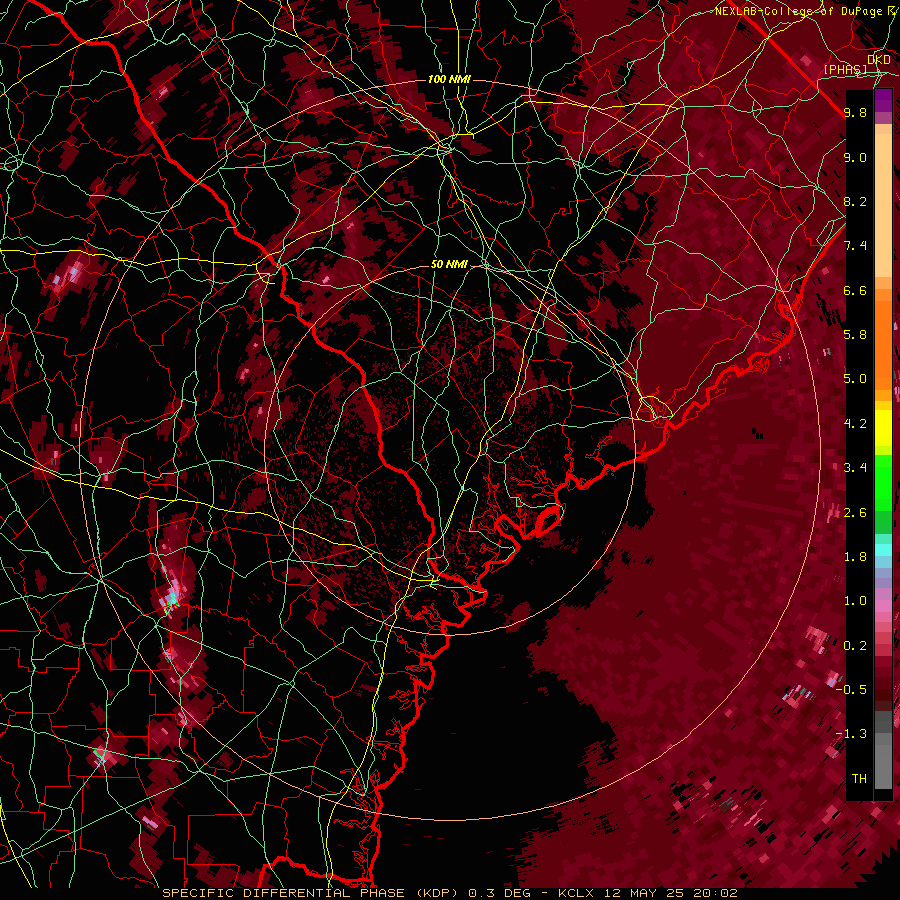Image resolution: width=900 pixels, height=900 pixels.
Task: Click the 7.4 value on the color scale
Action: click(855, 246)
